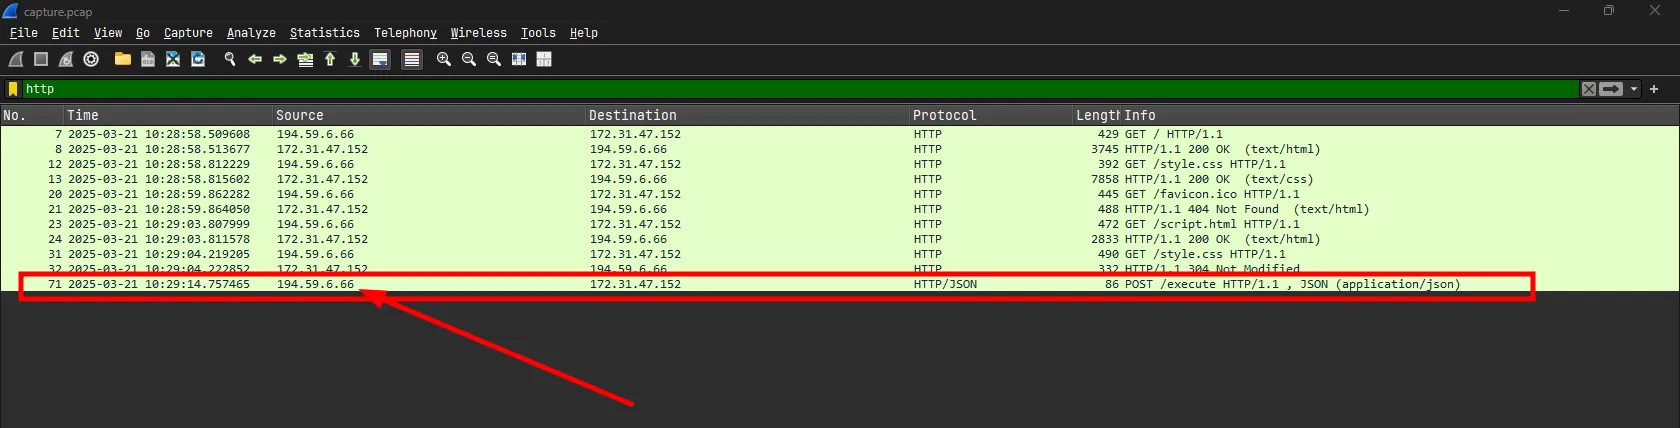This screenshot has height=428, width=1680.
Task: Jump to the first packet
Action: tap(330, 60)
